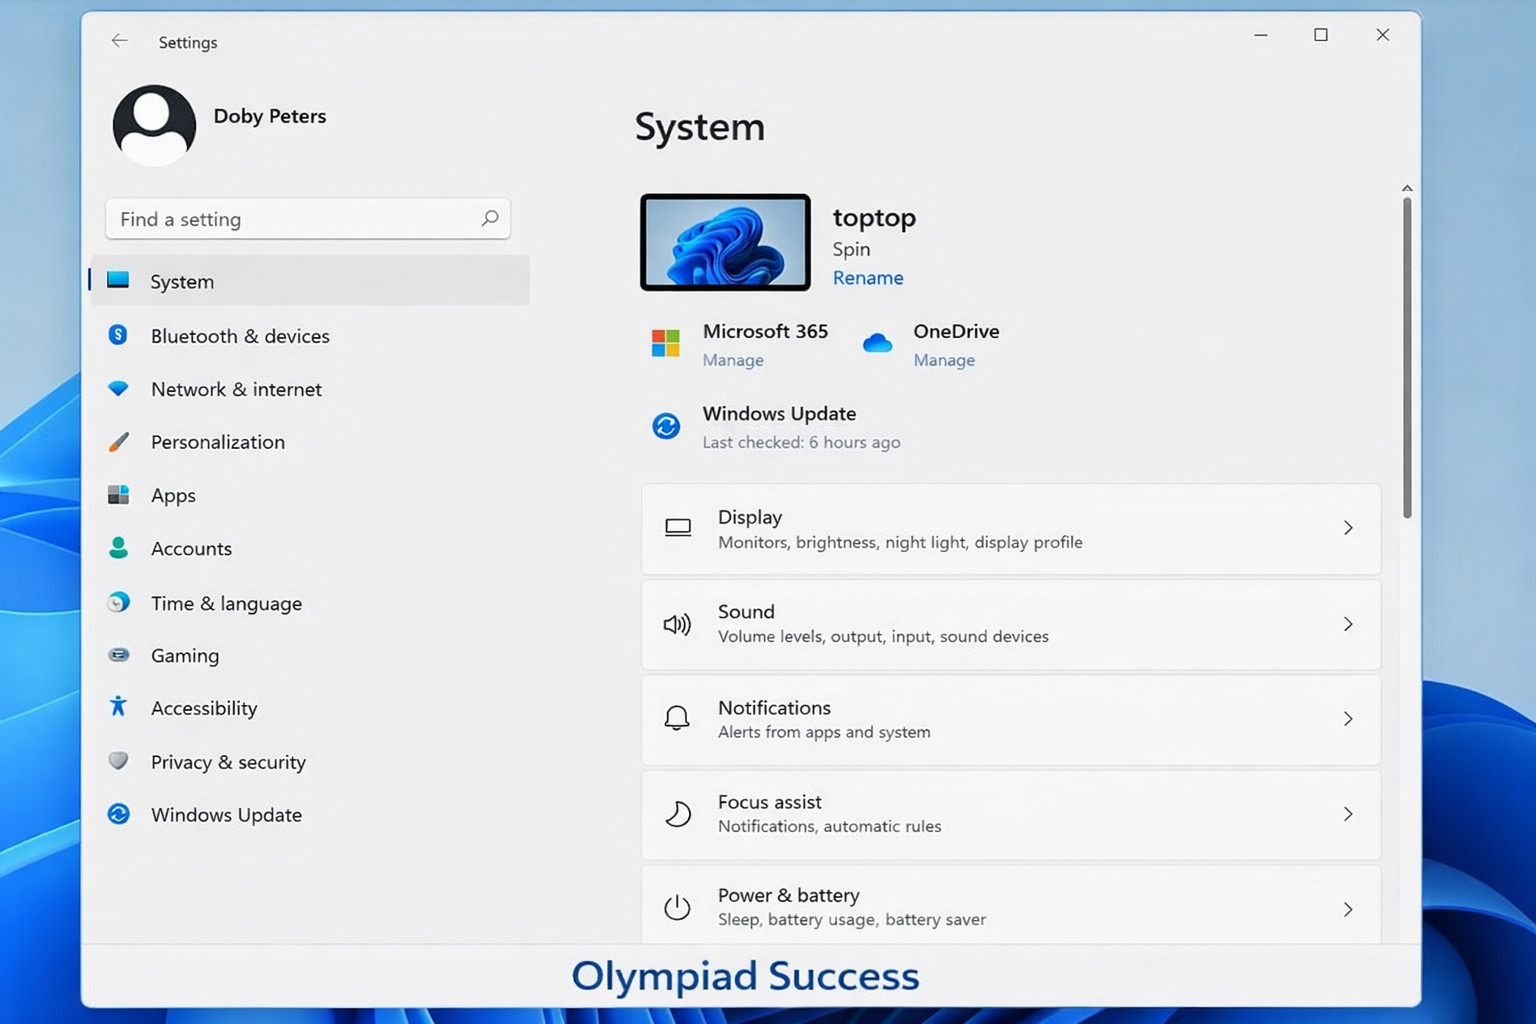Click the OneDrive cloud icon
The image size is (1536, 1024).
pos(877,344)
